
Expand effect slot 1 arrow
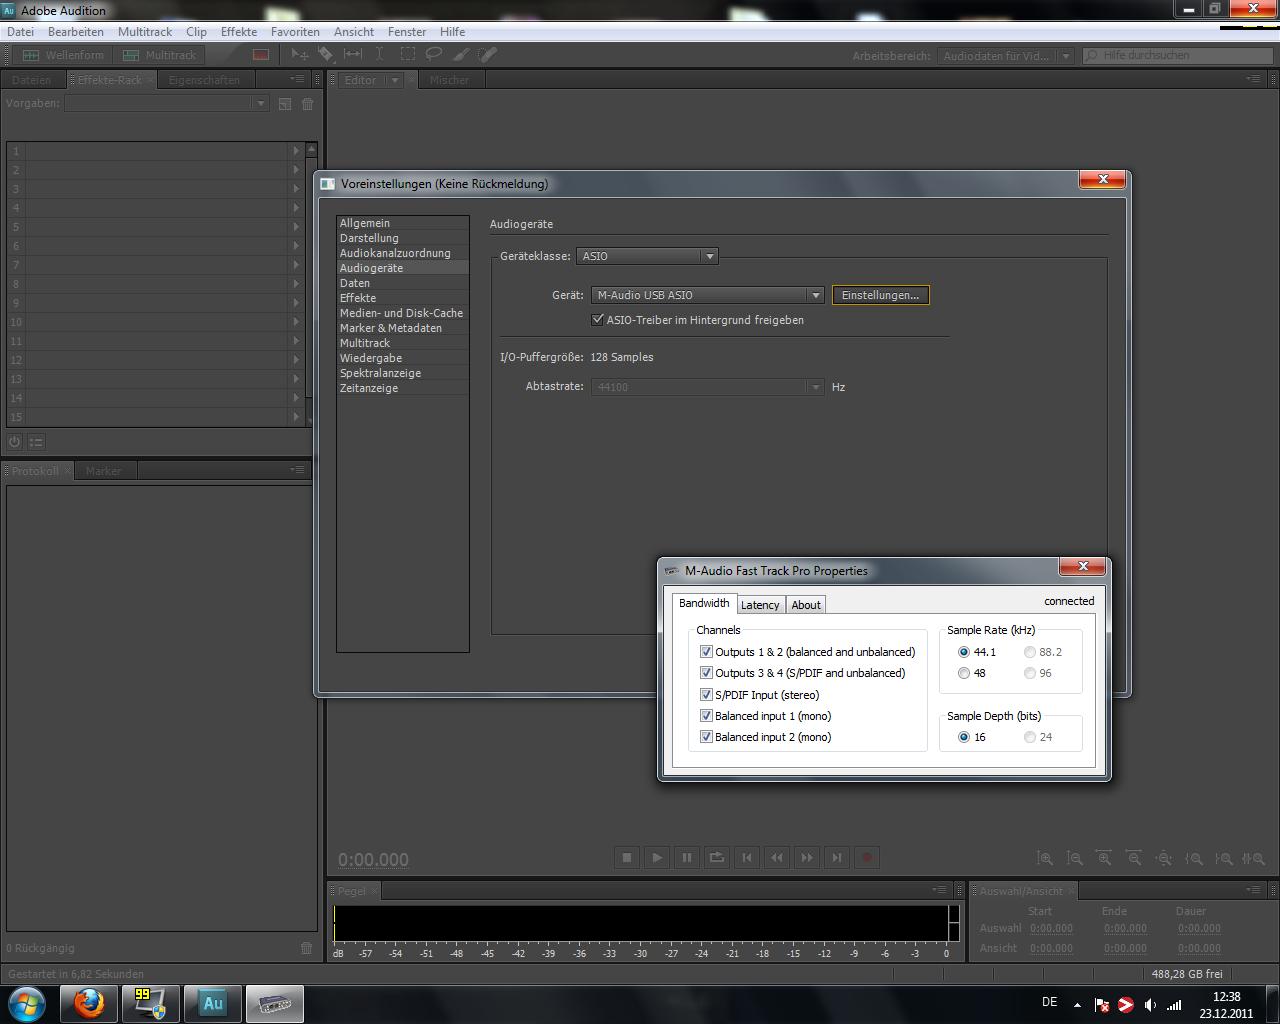pos(296,151)
